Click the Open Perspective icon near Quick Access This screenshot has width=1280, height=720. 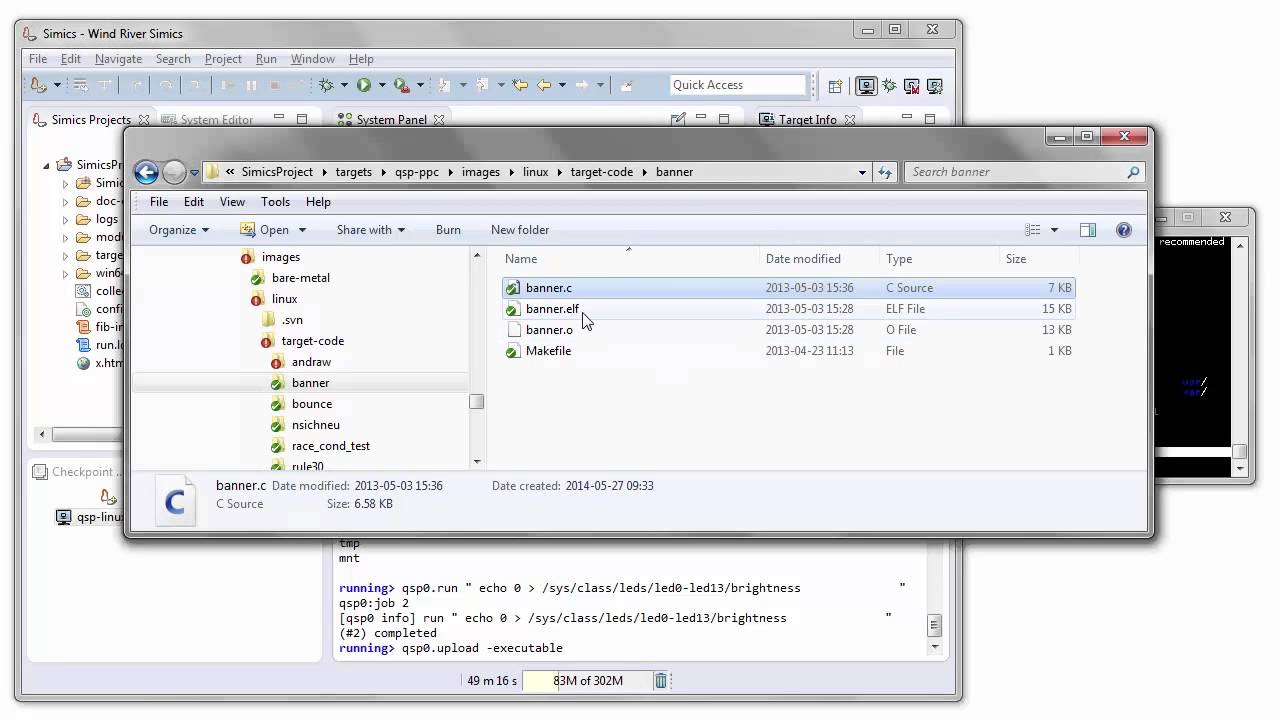[x=835, y=86]
